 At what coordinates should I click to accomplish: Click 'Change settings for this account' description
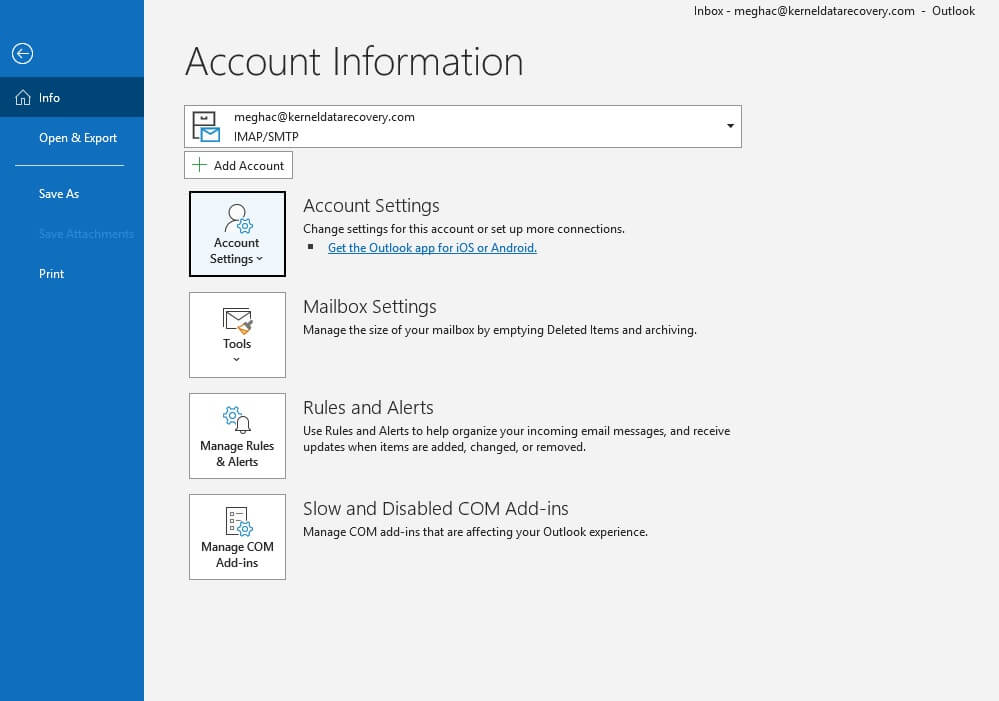coord(464,229)
